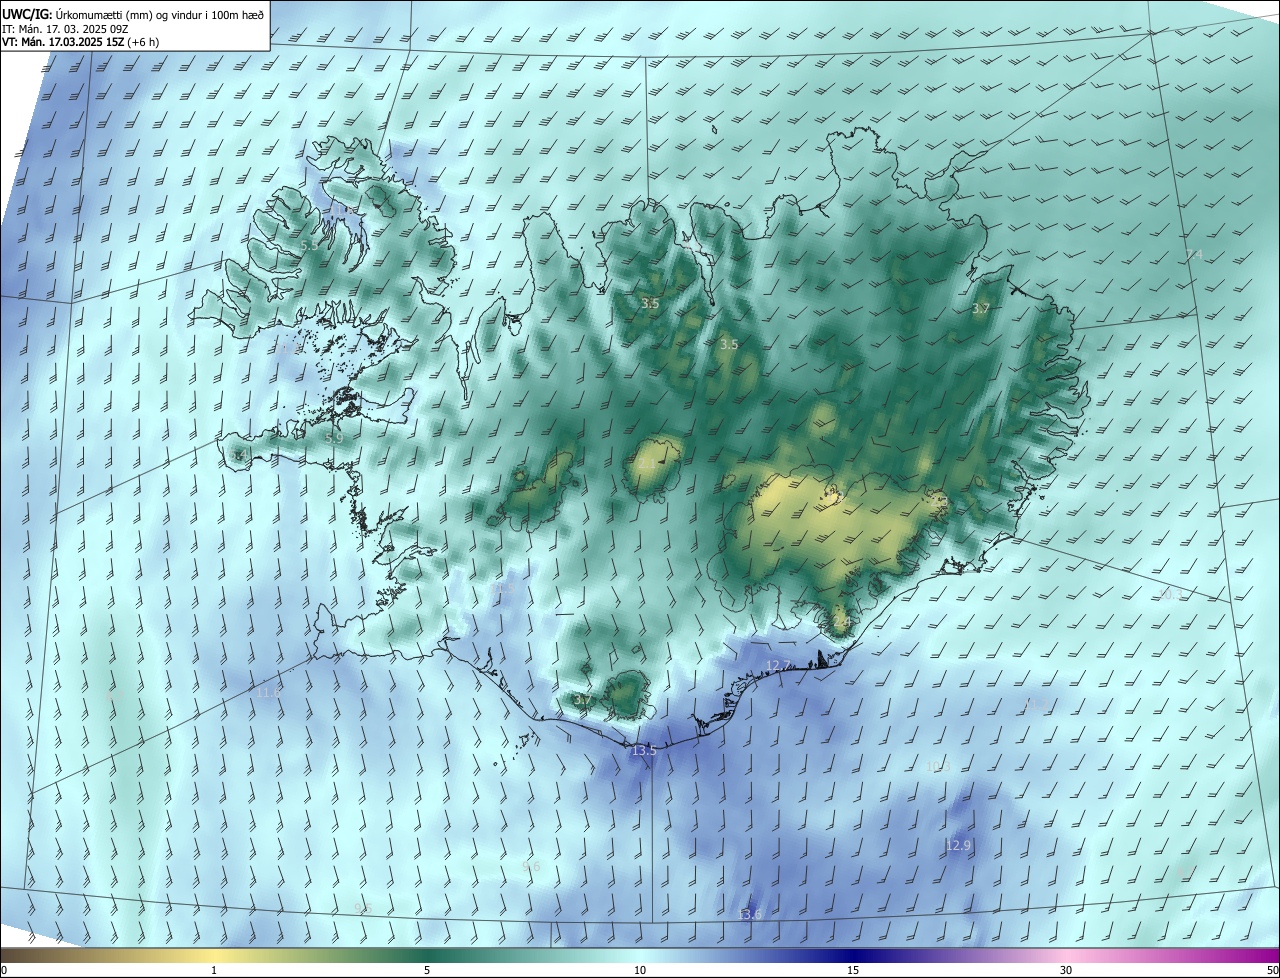Click the 0 tick on the color scale
The image size is (1280, 978).
point(4,970)
